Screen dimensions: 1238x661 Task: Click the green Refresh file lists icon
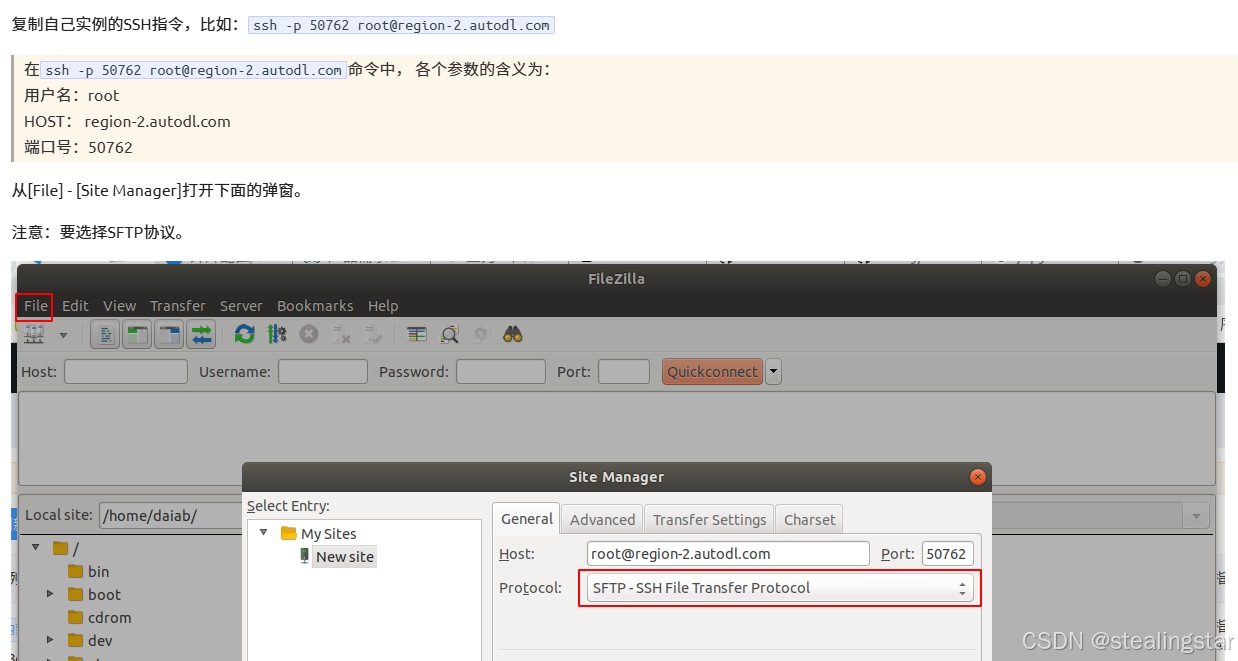(245, 334)
